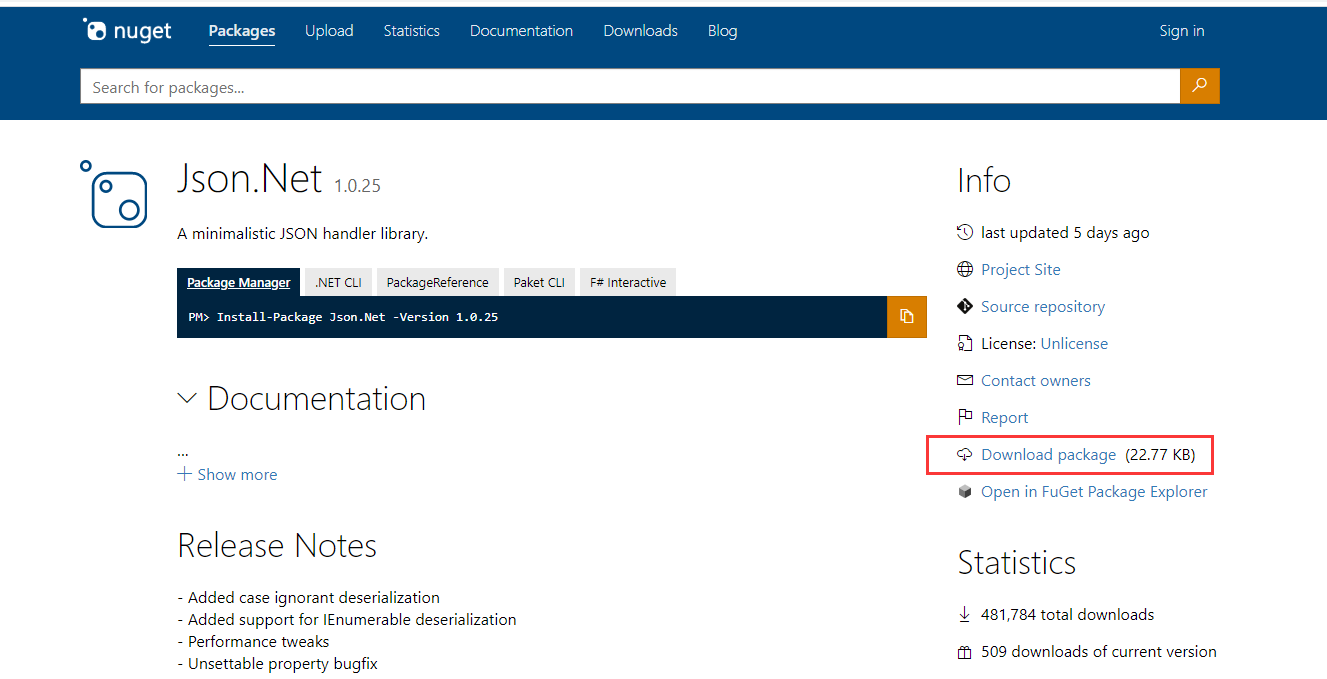The width and height of the screenshot is (1327, 679).
Task: Click the cube icon for FuGet Explorer
Action: 964,492
